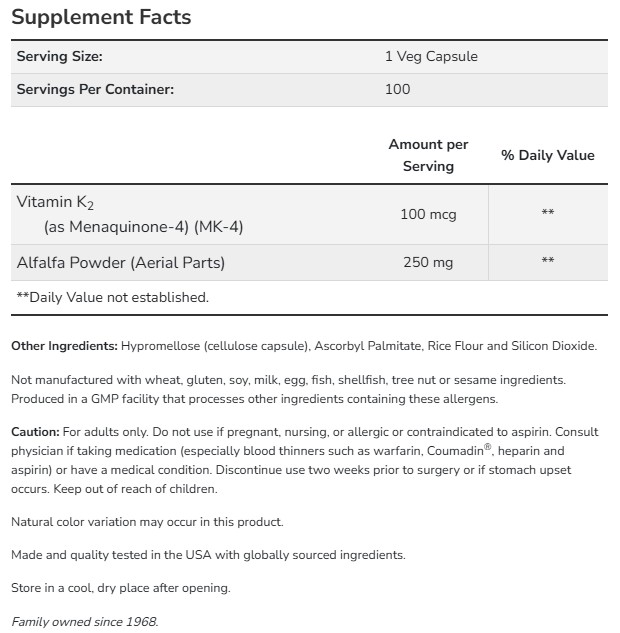The width and height of the screenshot is (620, 633).
Task: Select the servings value 100
Action: (397, 89)
